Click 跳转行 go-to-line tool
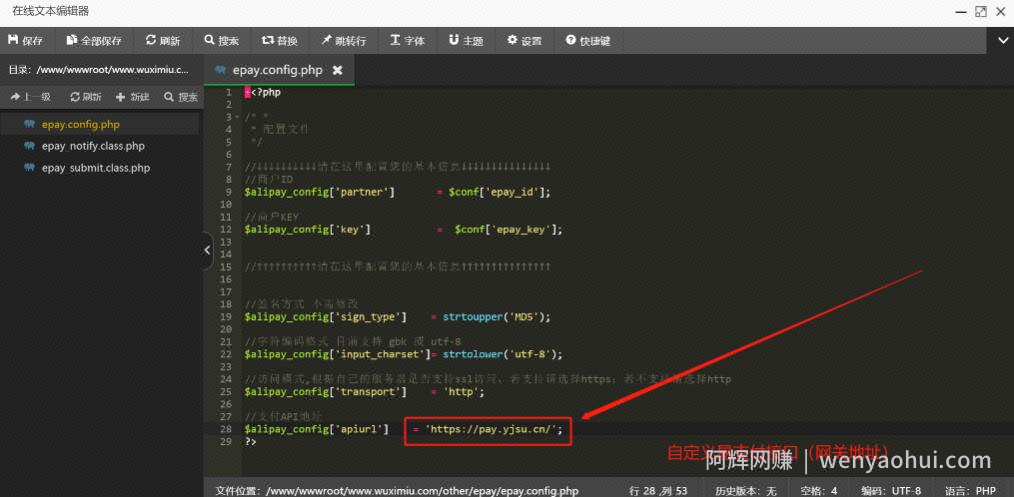Image resolution: width=1014 pixels, height=497 pixels. [343, 41]
